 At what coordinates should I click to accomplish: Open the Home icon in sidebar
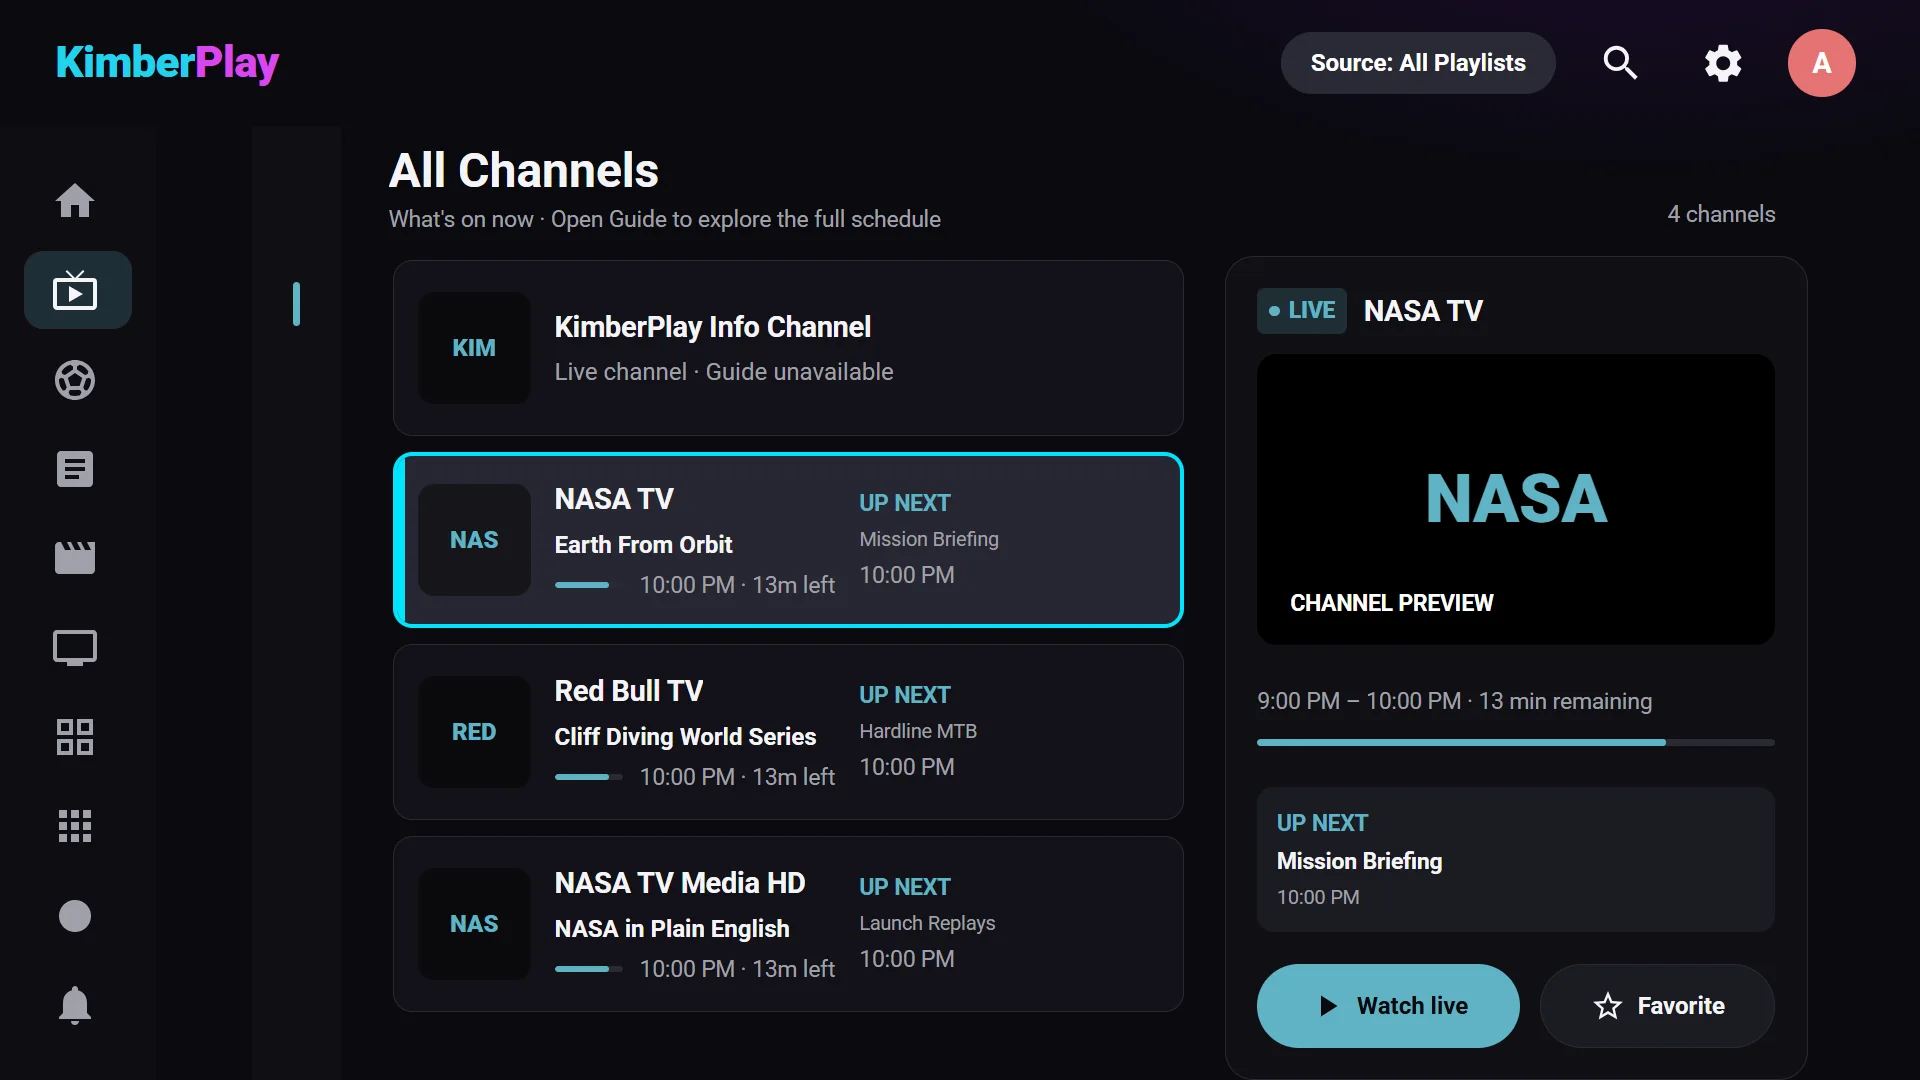[75, 201]
